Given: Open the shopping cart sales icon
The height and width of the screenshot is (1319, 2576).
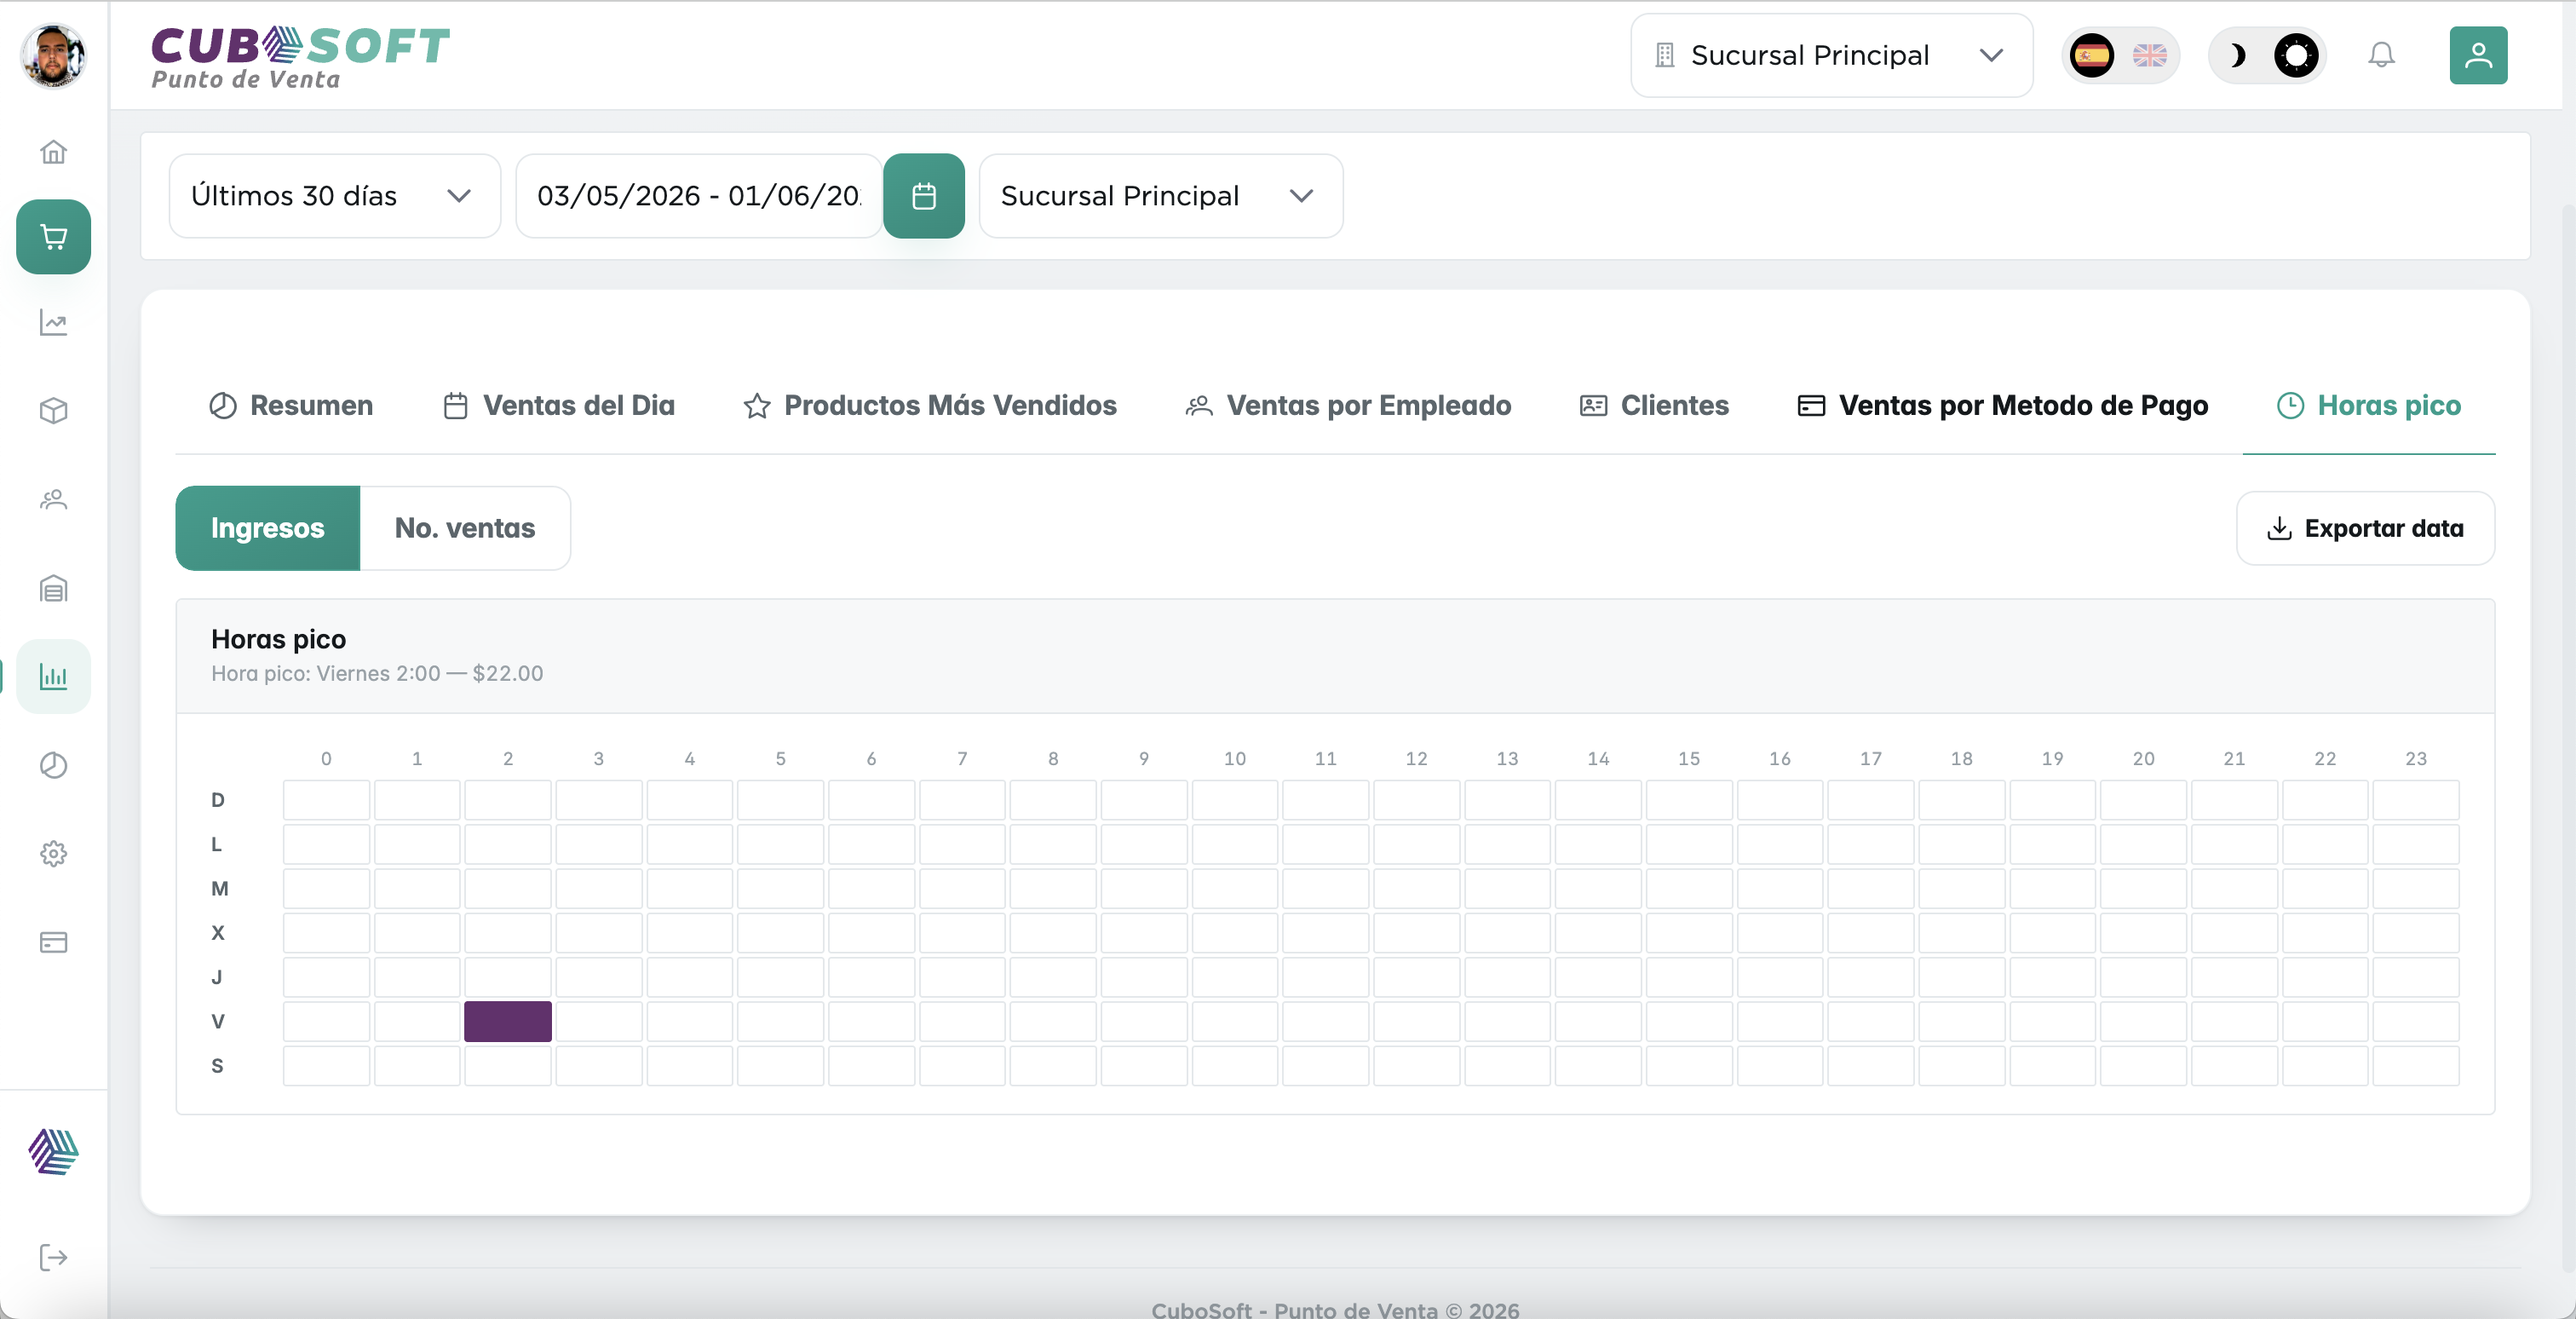Looking at the screenshot, I should click(x=53, y=237).
